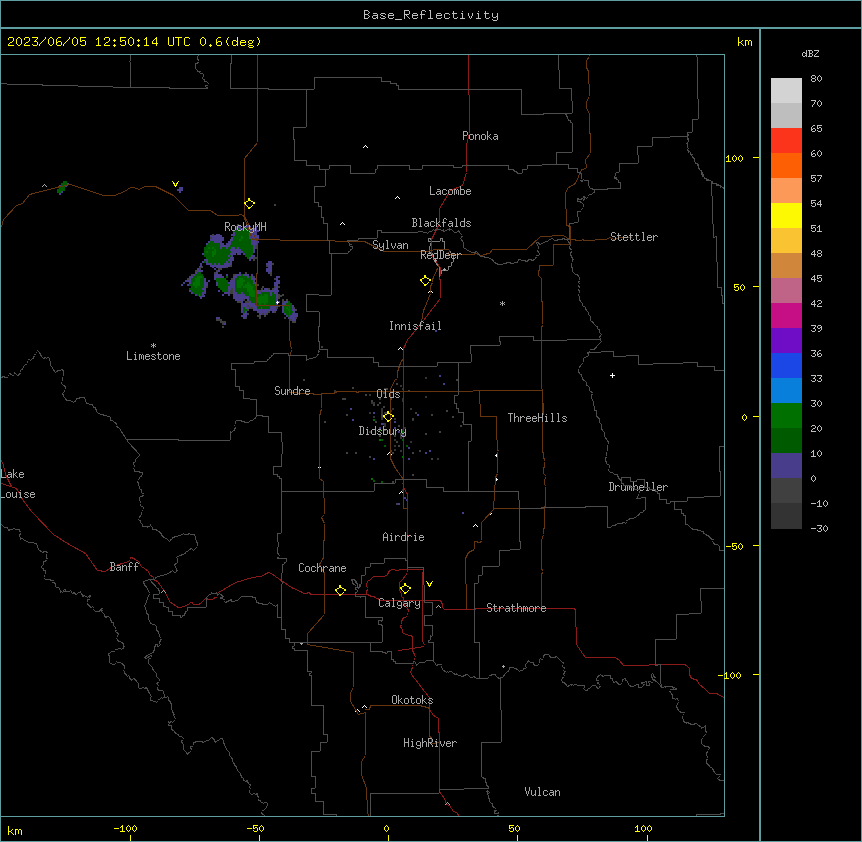Screen dimensions: 862x842
Task: Click the asterisk marker east of Innisfail
Action: click(x=502, y=303)
